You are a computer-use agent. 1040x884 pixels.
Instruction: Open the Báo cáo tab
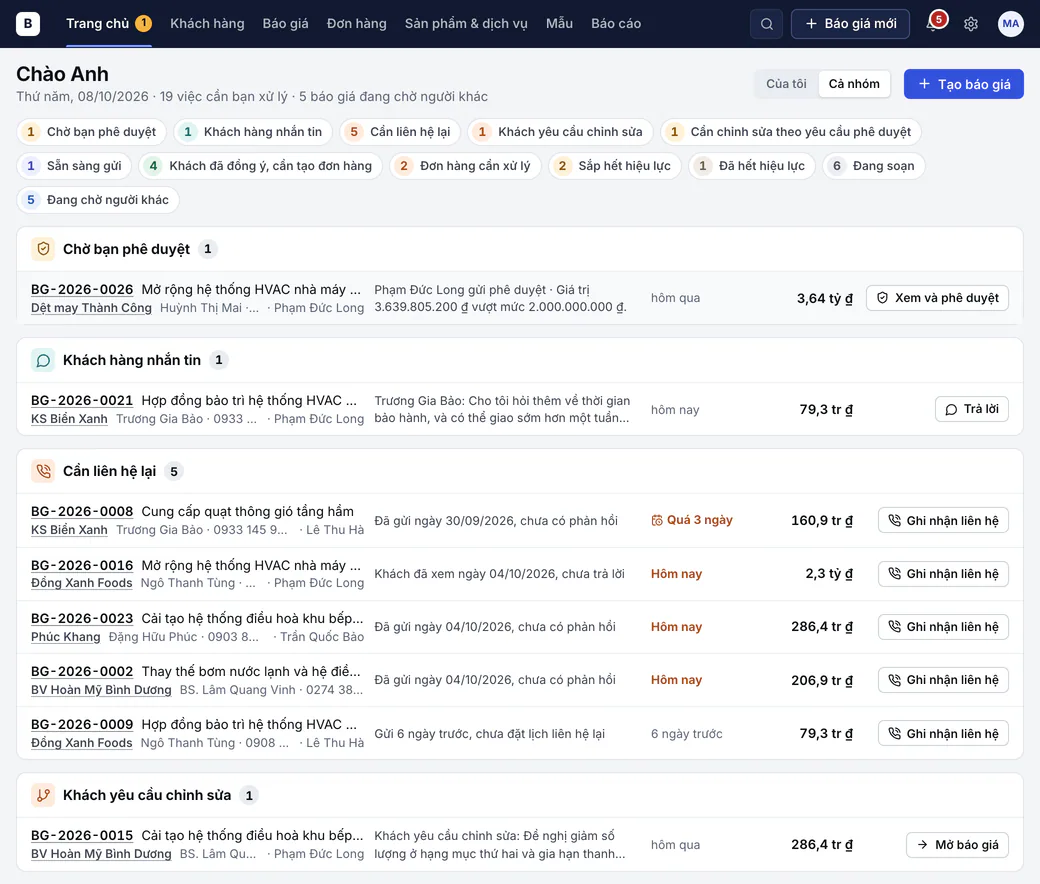616,24
